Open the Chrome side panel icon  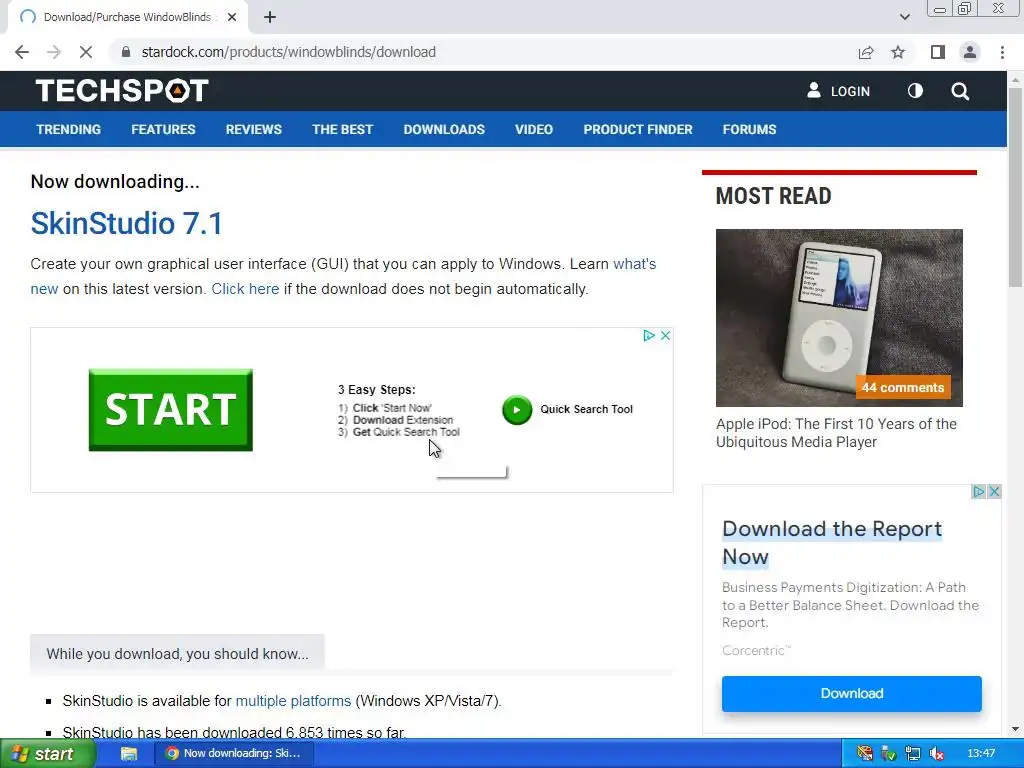click(938, 52)
